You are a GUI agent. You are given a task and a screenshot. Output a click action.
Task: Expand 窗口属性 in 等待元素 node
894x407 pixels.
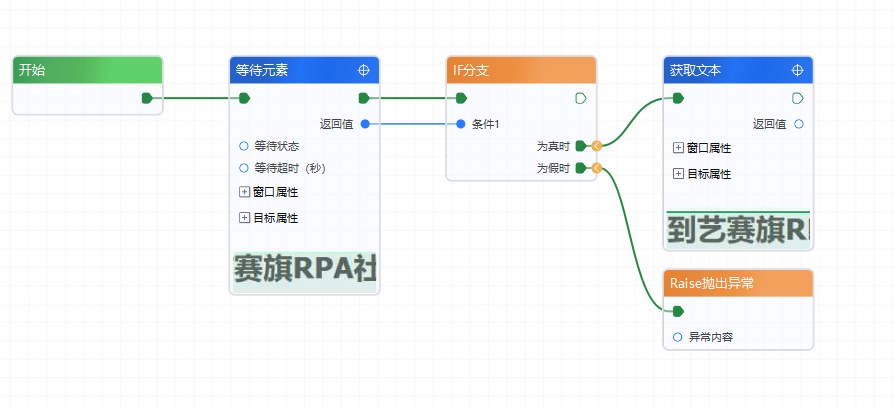[x=244, y=192]
